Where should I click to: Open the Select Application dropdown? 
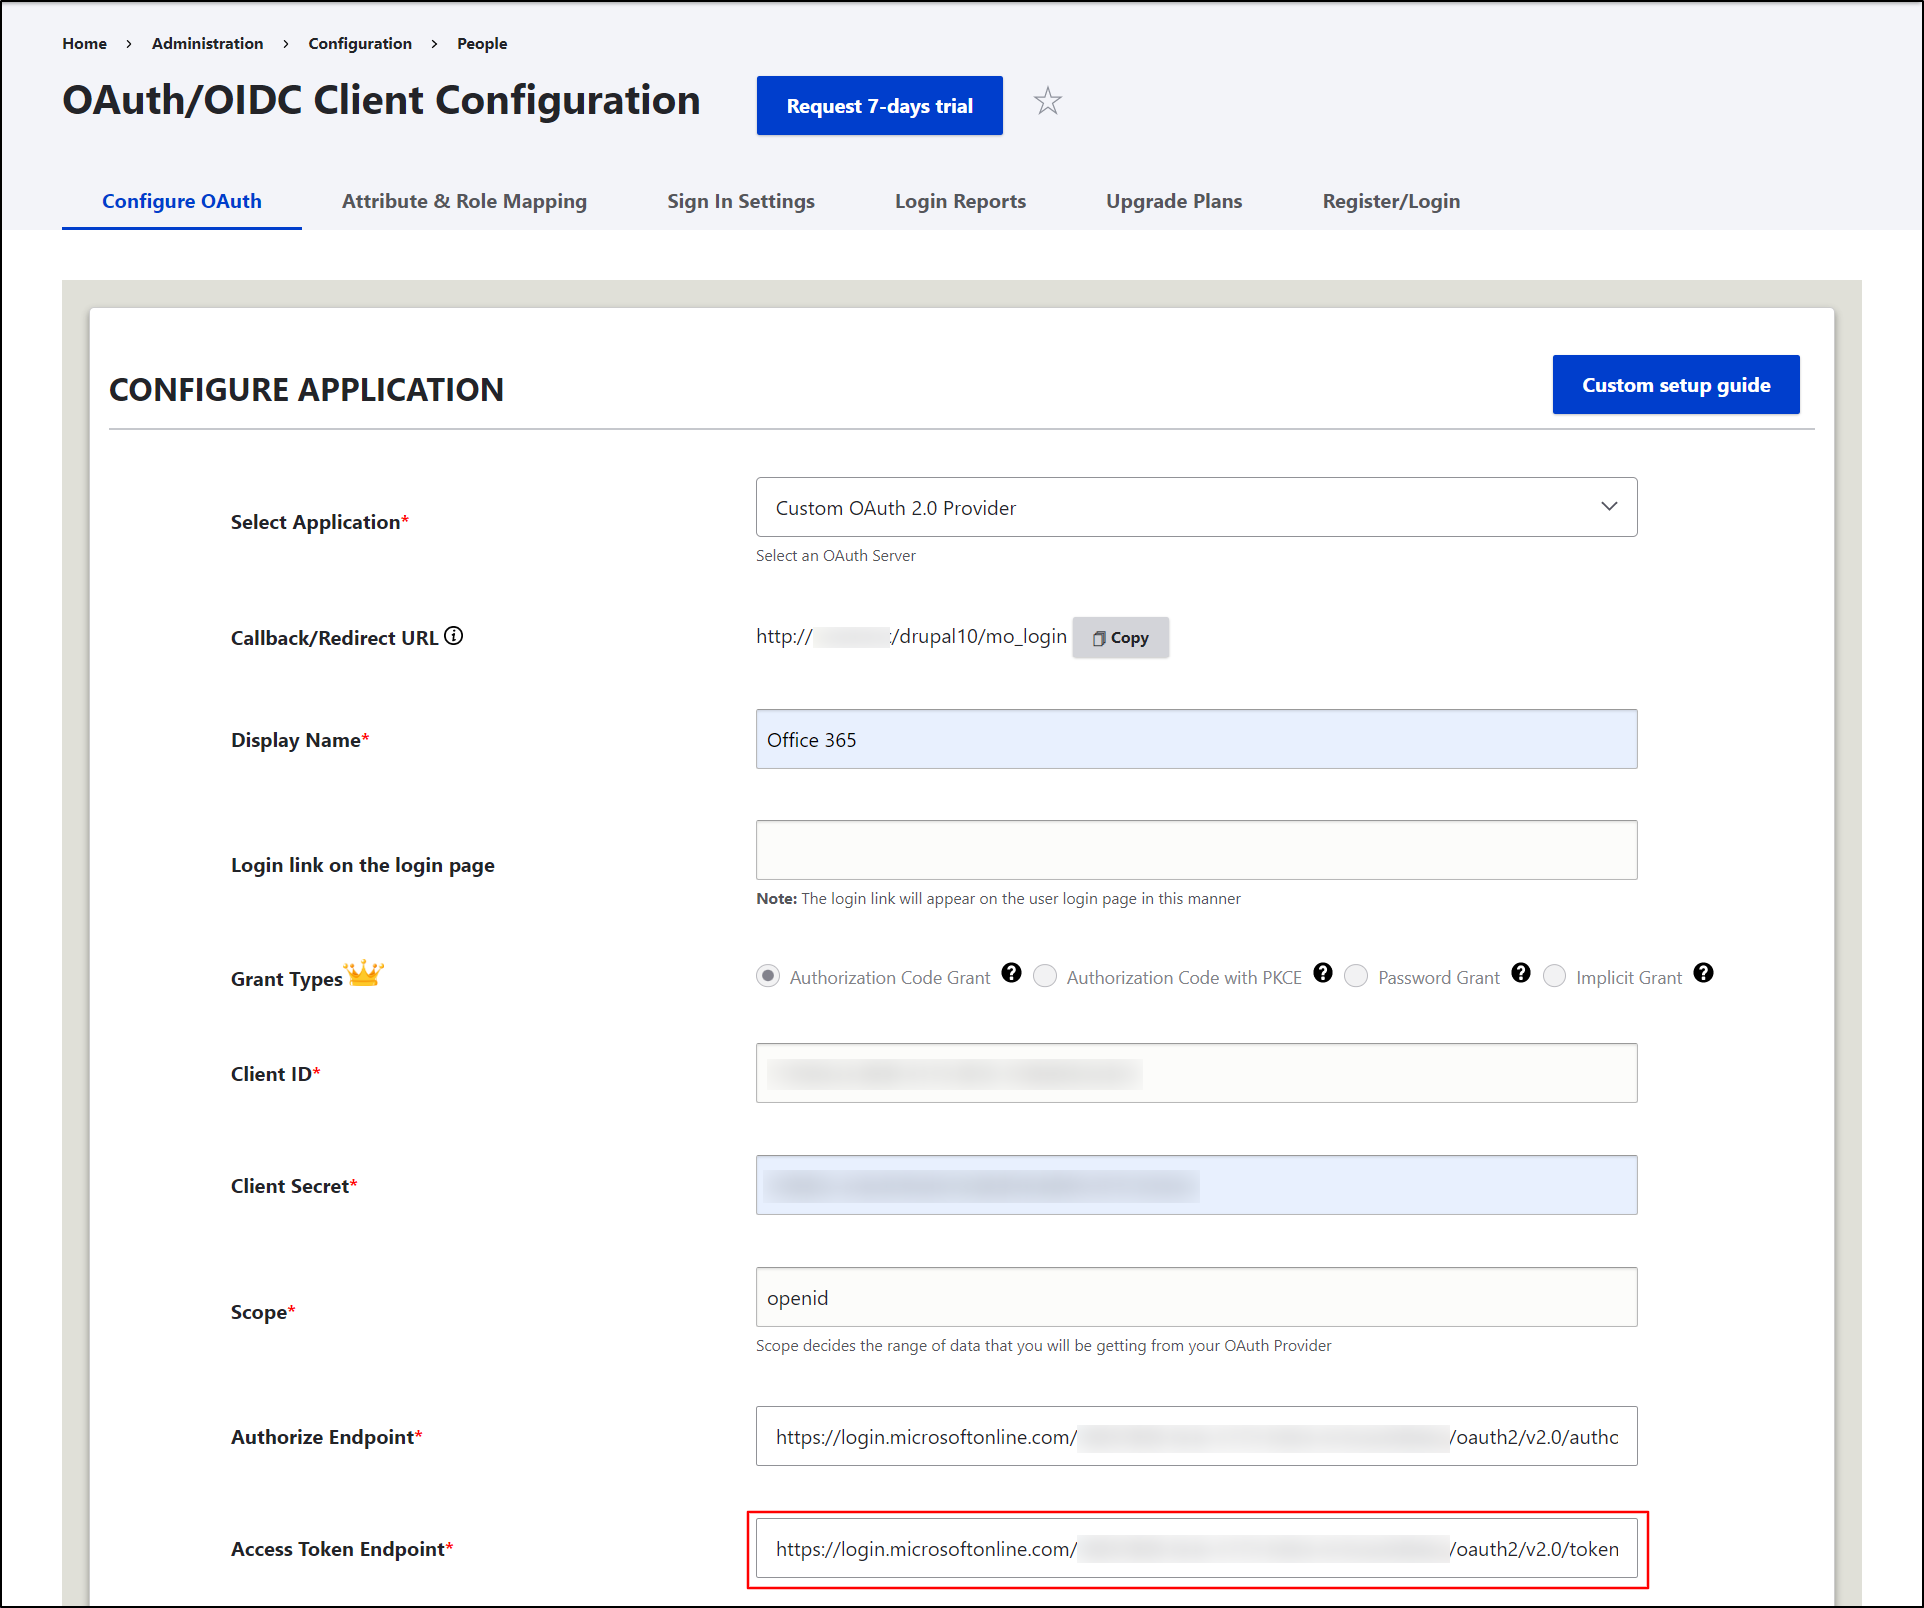[1196, 507]
